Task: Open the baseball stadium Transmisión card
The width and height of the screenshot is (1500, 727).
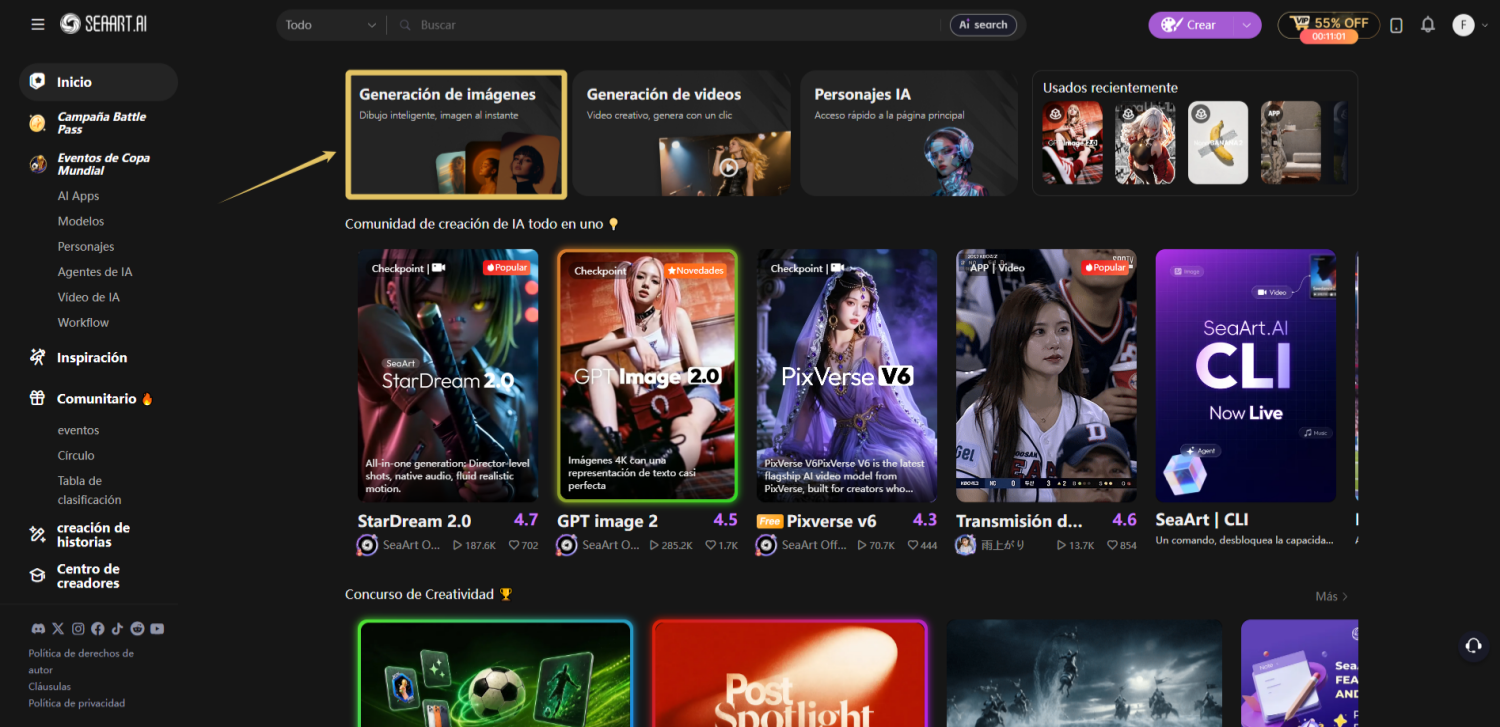Action: click(1046, 375)
